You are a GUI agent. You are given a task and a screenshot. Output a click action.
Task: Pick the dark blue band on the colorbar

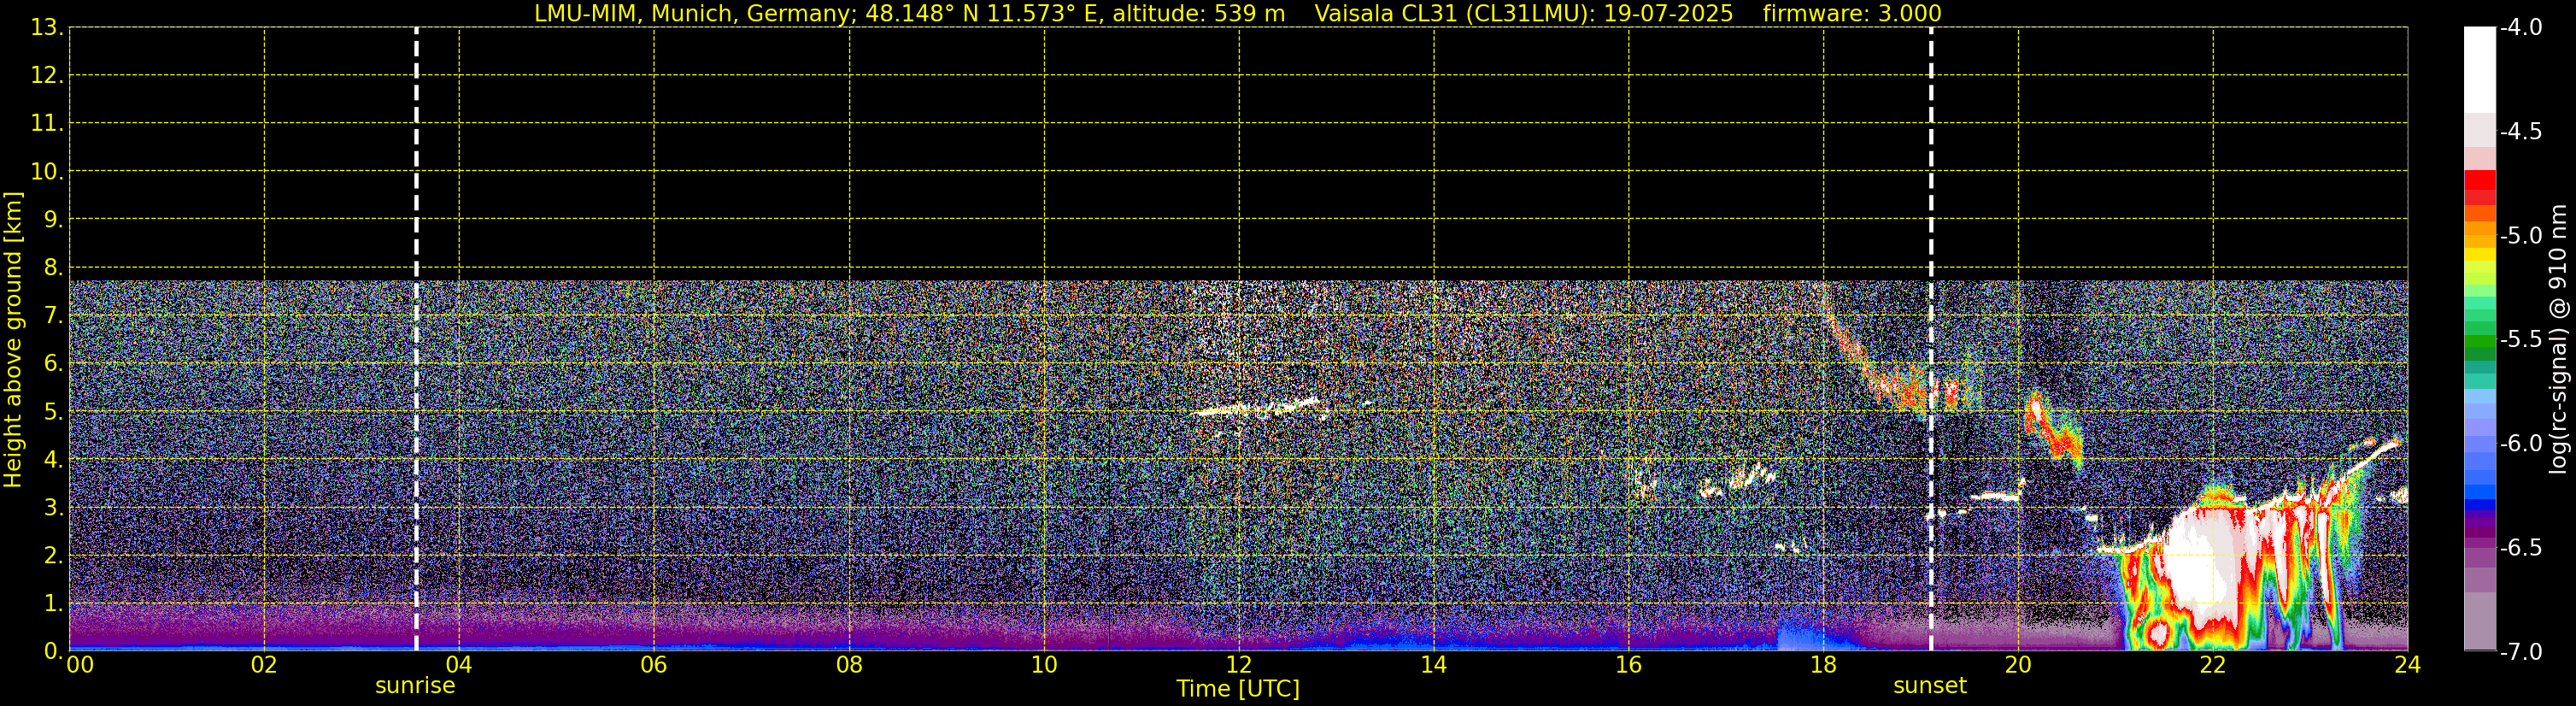[x=2479, y=505]
